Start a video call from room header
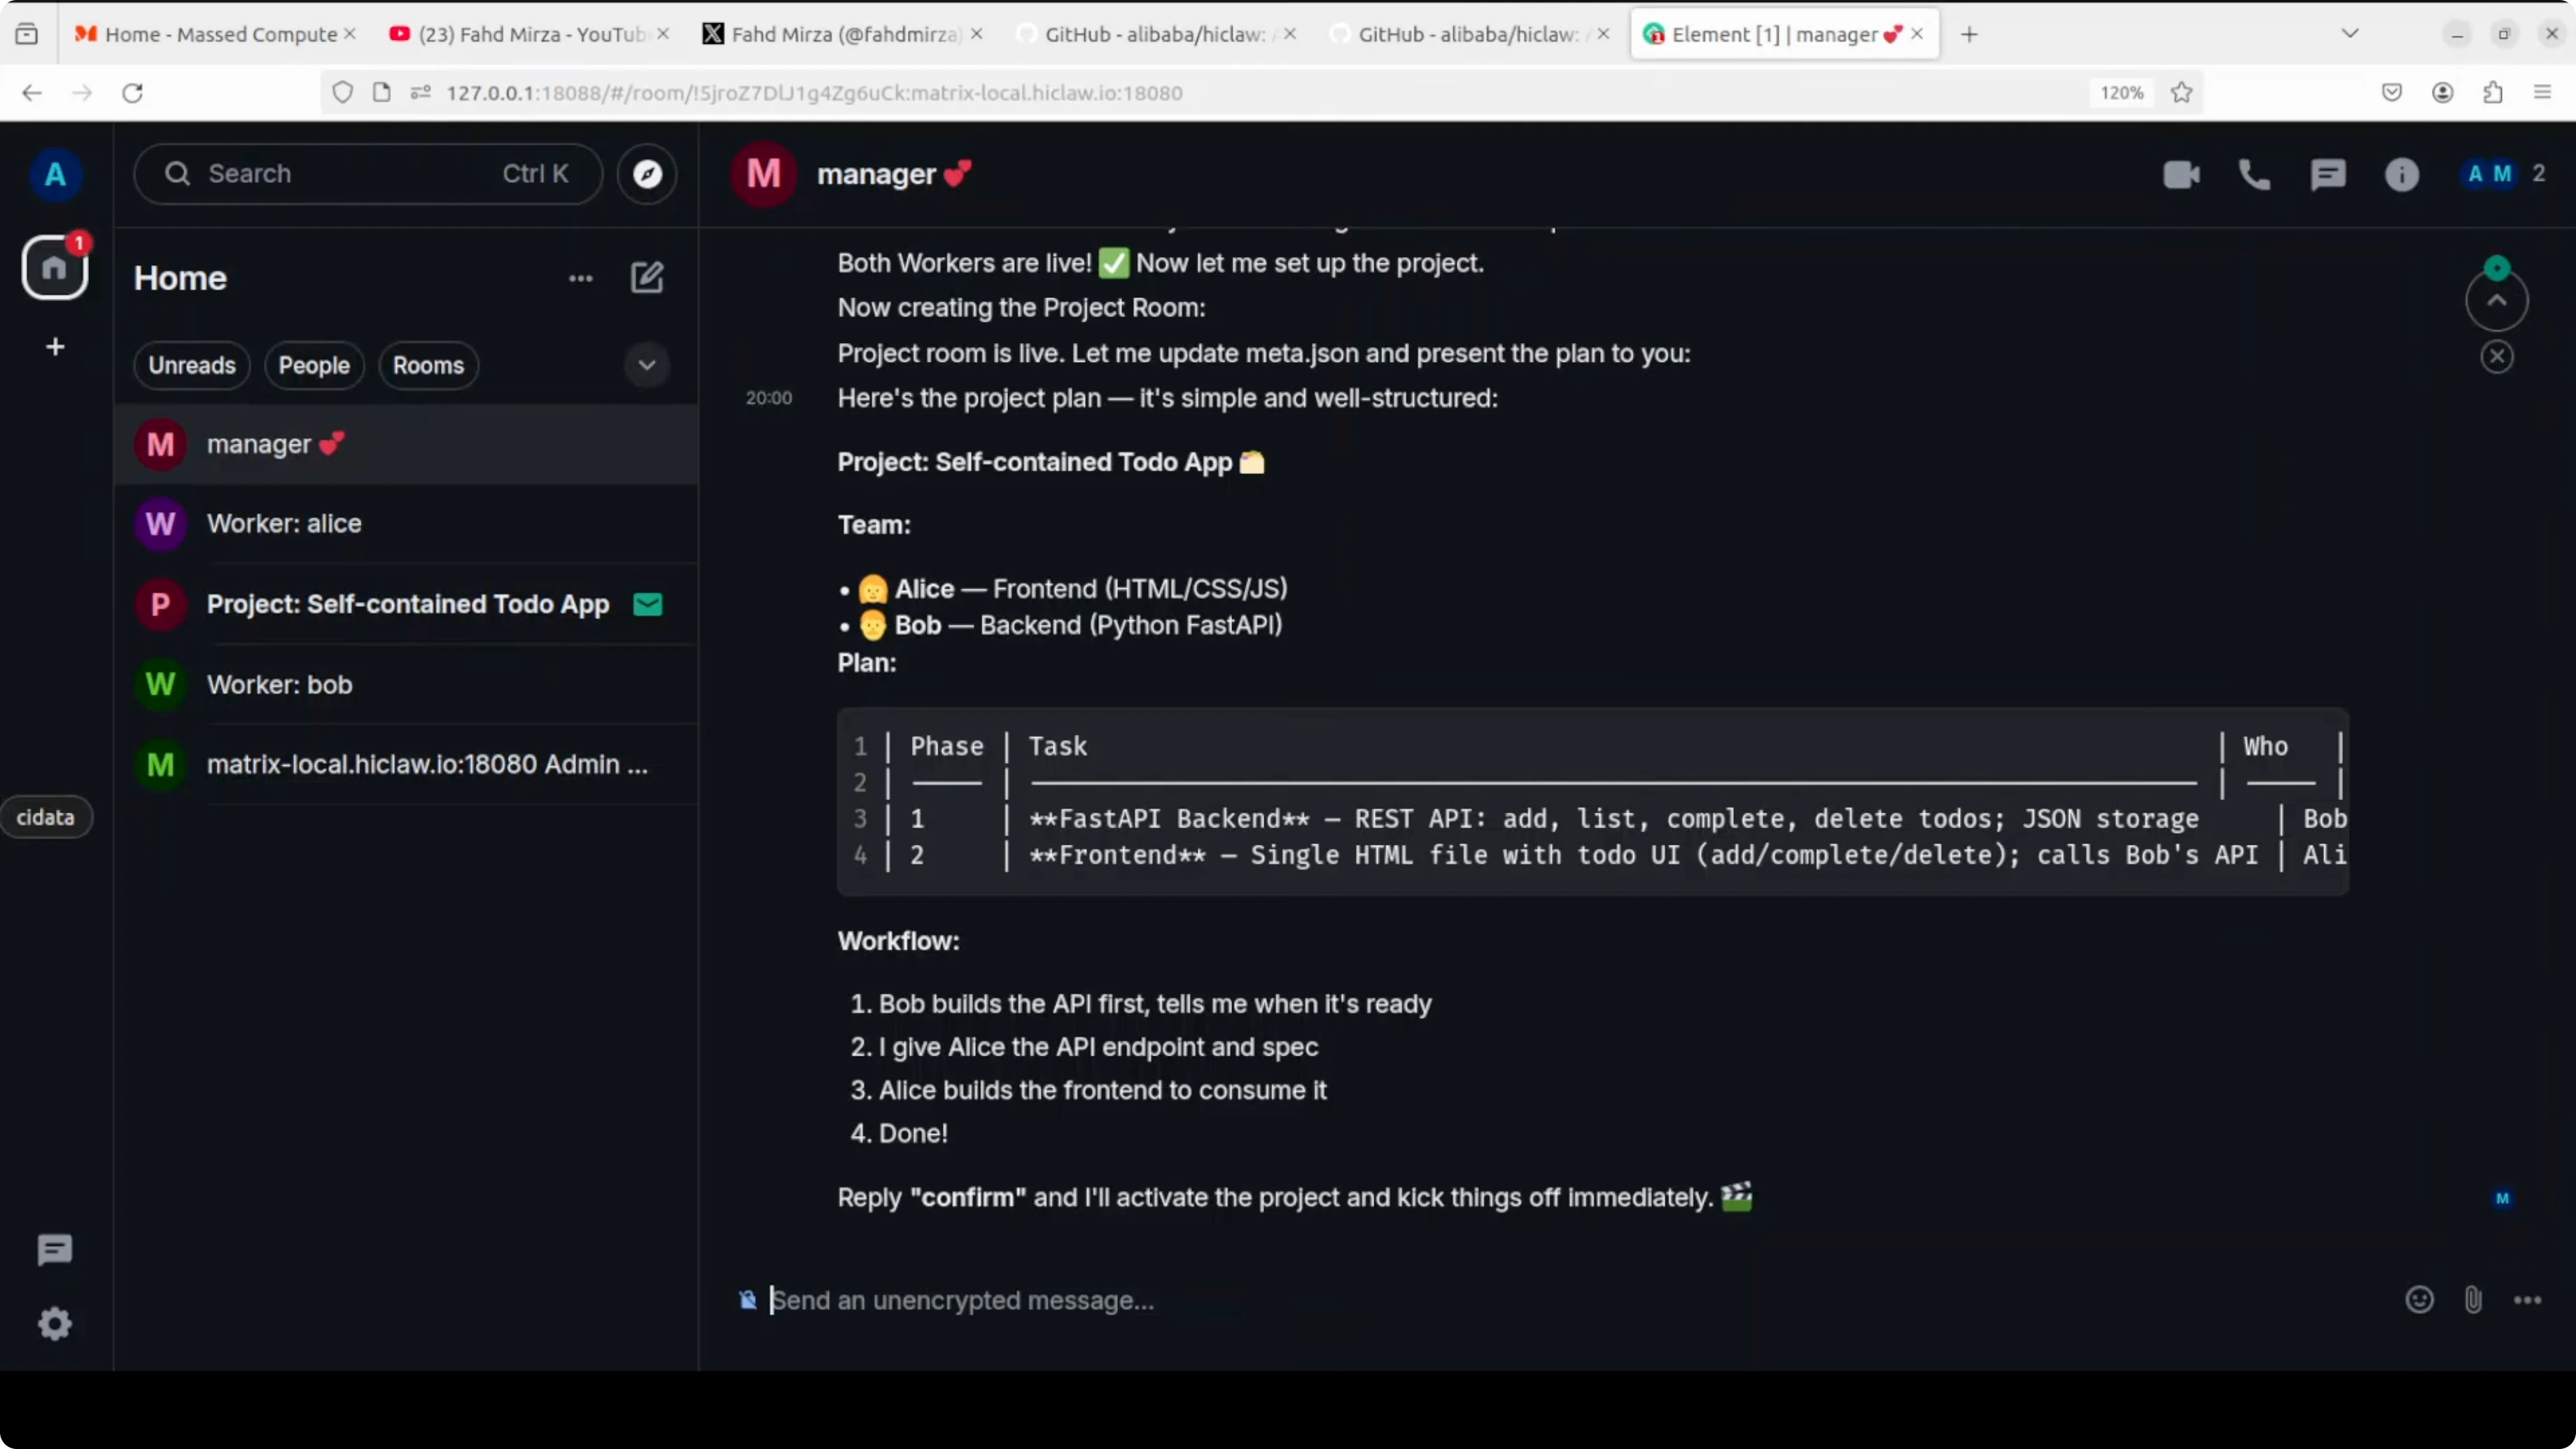Screen dimensions: 2576x1449 click(x=2182, y=174)
